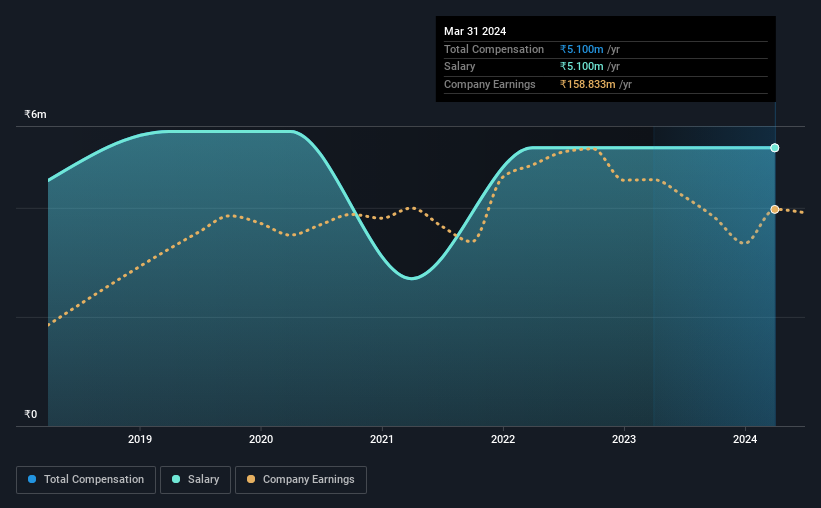Click the teal Salary legend dot
This screenshot has height=508, width=821.
[x=176, y=479]
